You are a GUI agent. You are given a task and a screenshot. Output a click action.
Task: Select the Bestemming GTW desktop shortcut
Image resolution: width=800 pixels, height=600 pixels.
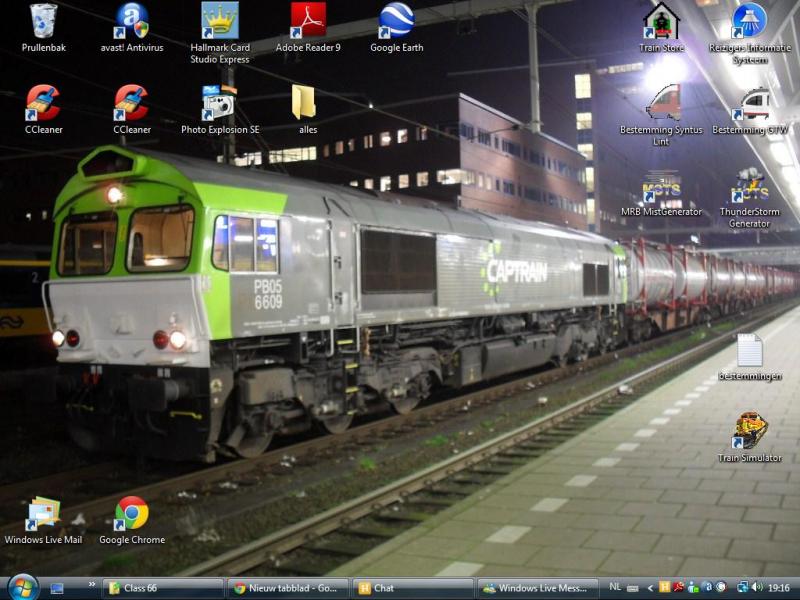coord(749,111)
